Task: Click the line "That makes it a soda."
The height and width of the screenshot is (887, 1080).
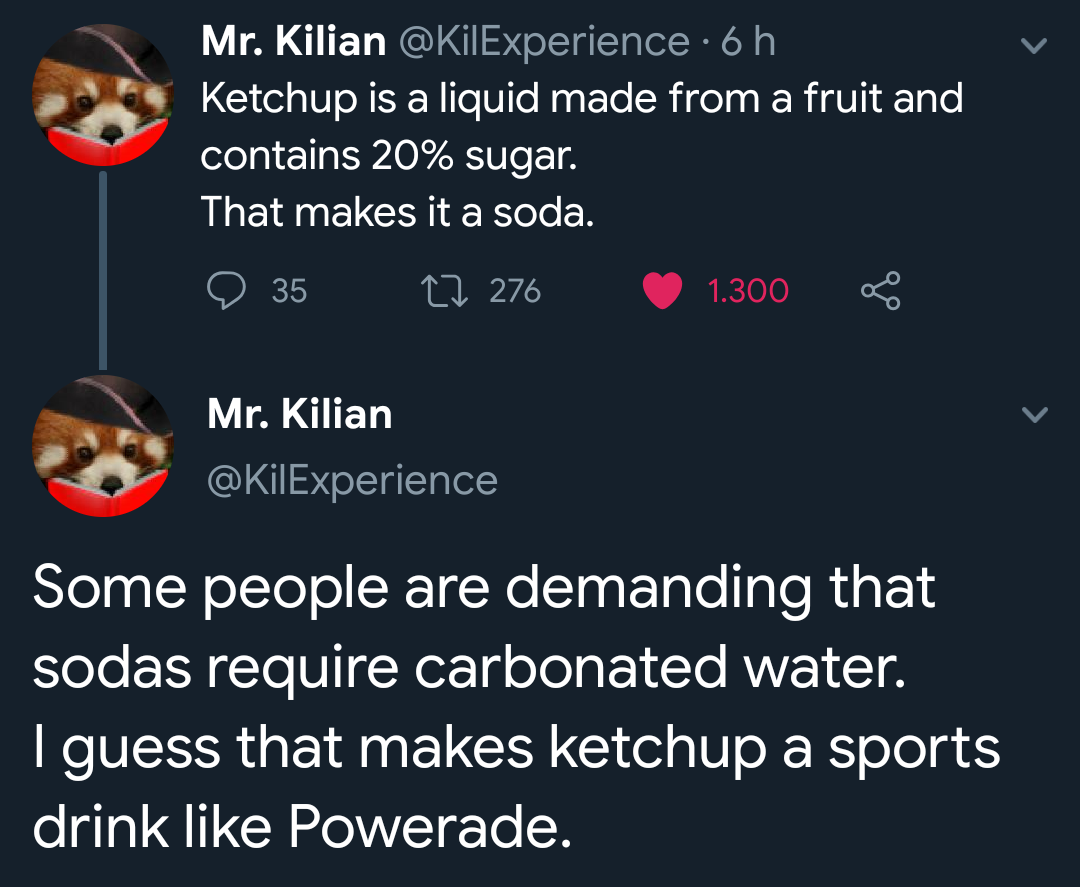Action: point(398,211)
